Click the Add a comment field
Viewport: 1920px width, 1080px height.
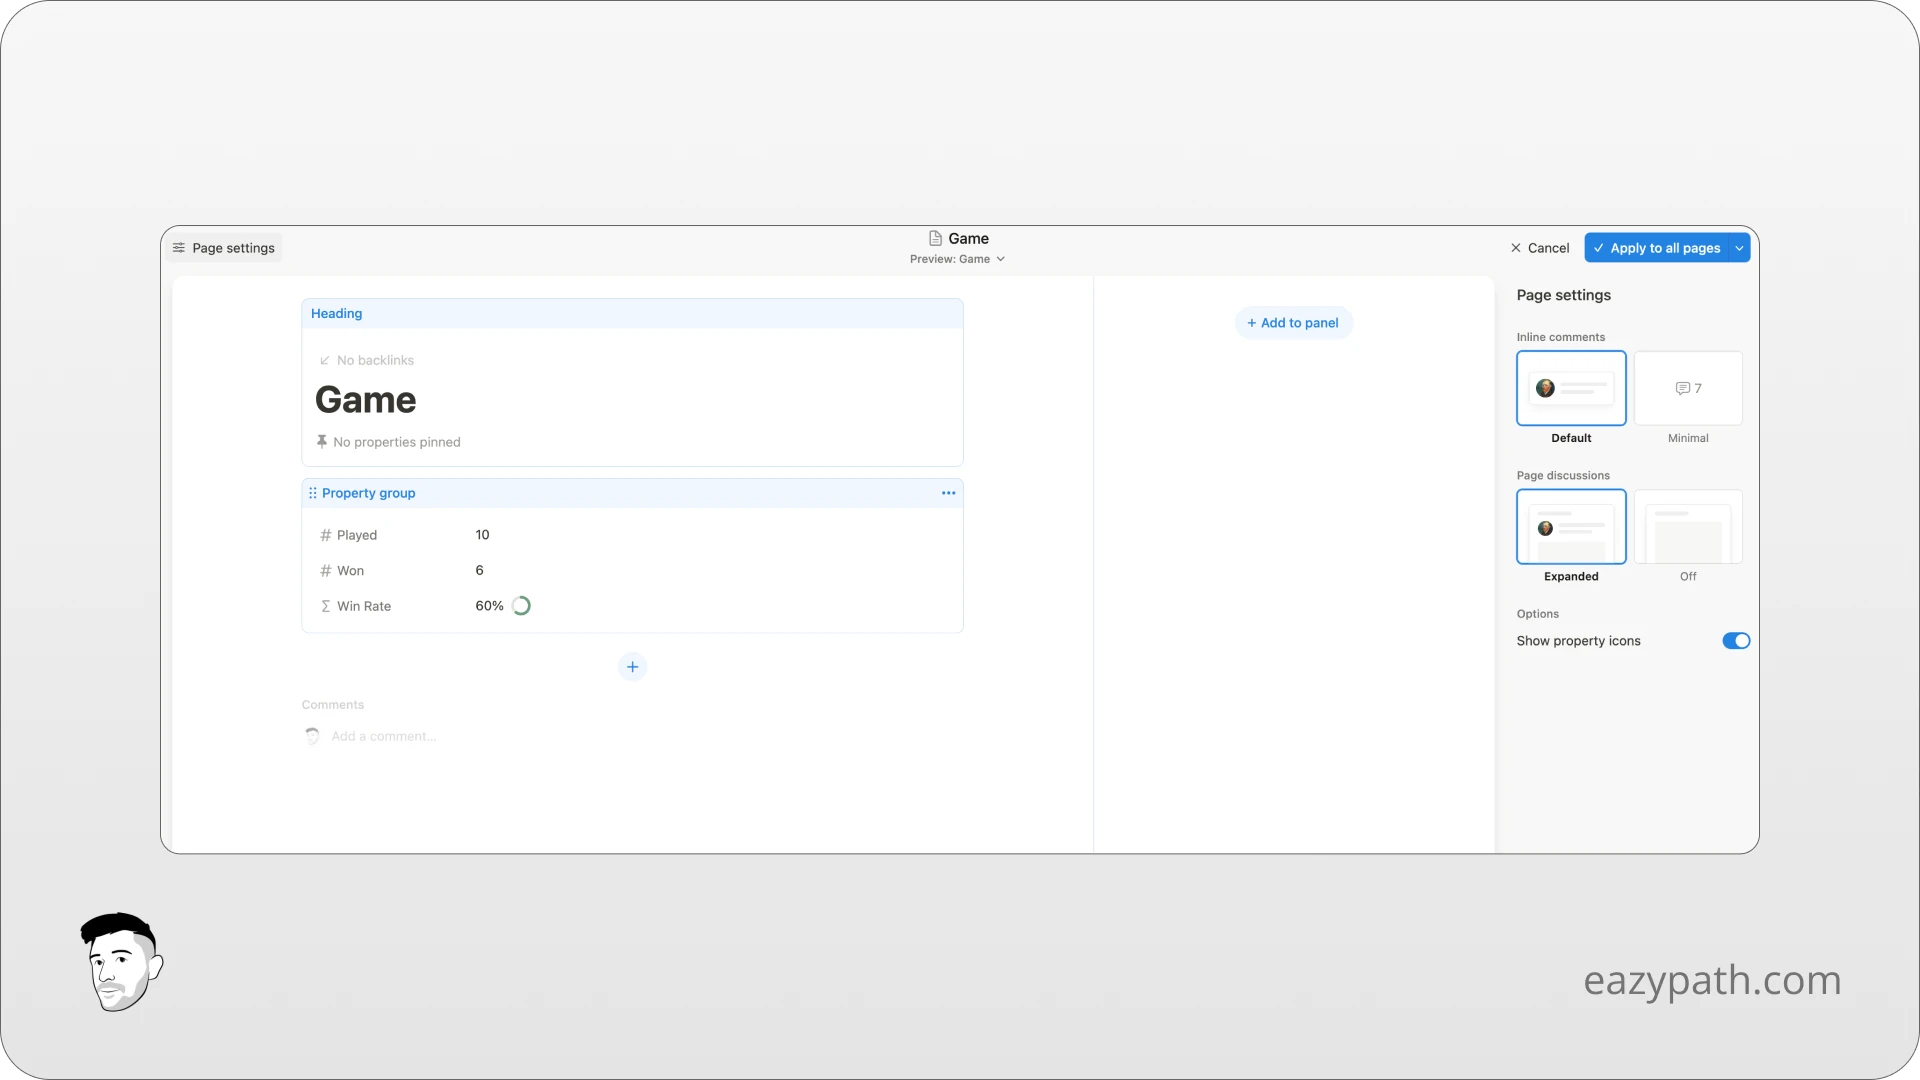[384, 735]
